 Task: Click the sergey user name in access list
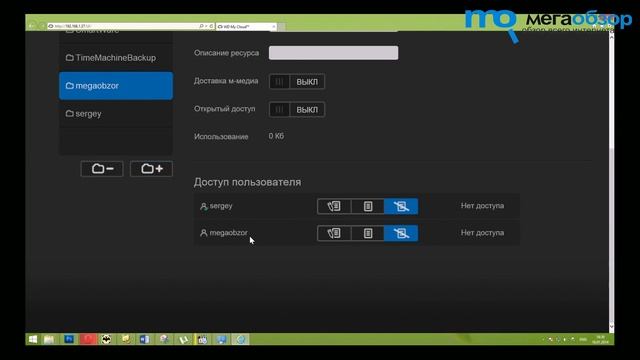[x=221, y=206]
